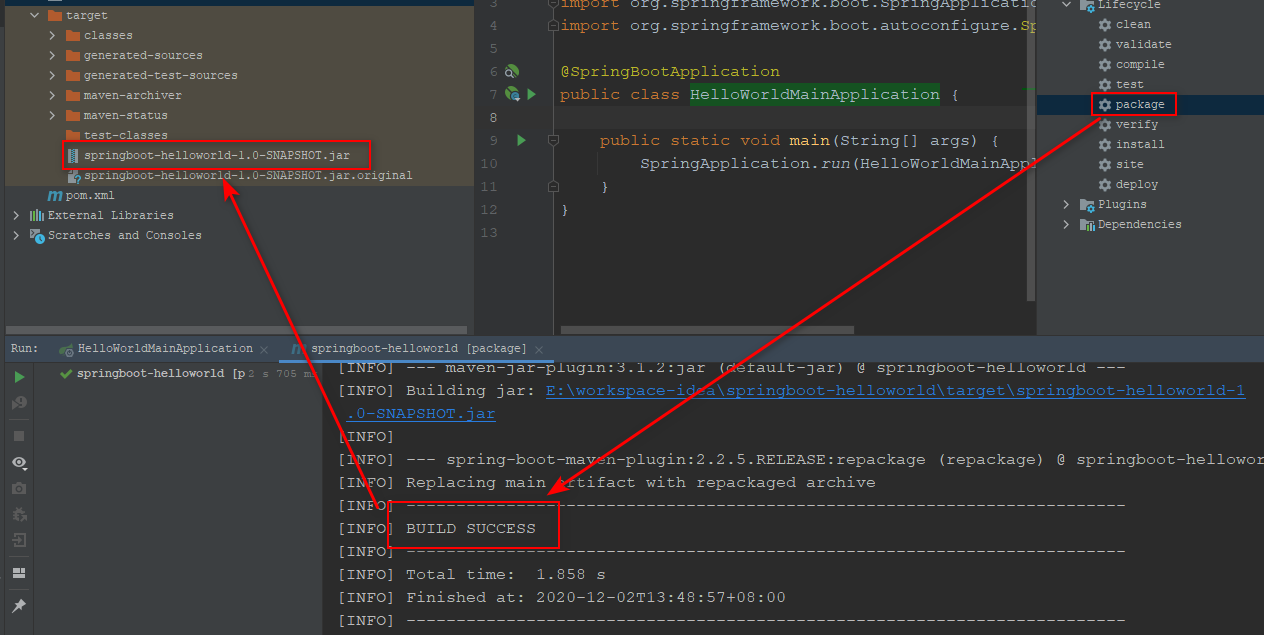Viewport: 1264px width, 635px height.
Task: Click the 'main' method name in editor
Action: point(809,141)
